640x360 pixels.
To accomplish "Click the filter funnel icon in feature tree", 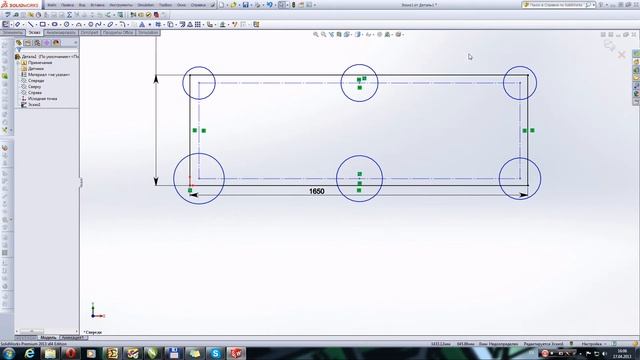I will (18, 50).
